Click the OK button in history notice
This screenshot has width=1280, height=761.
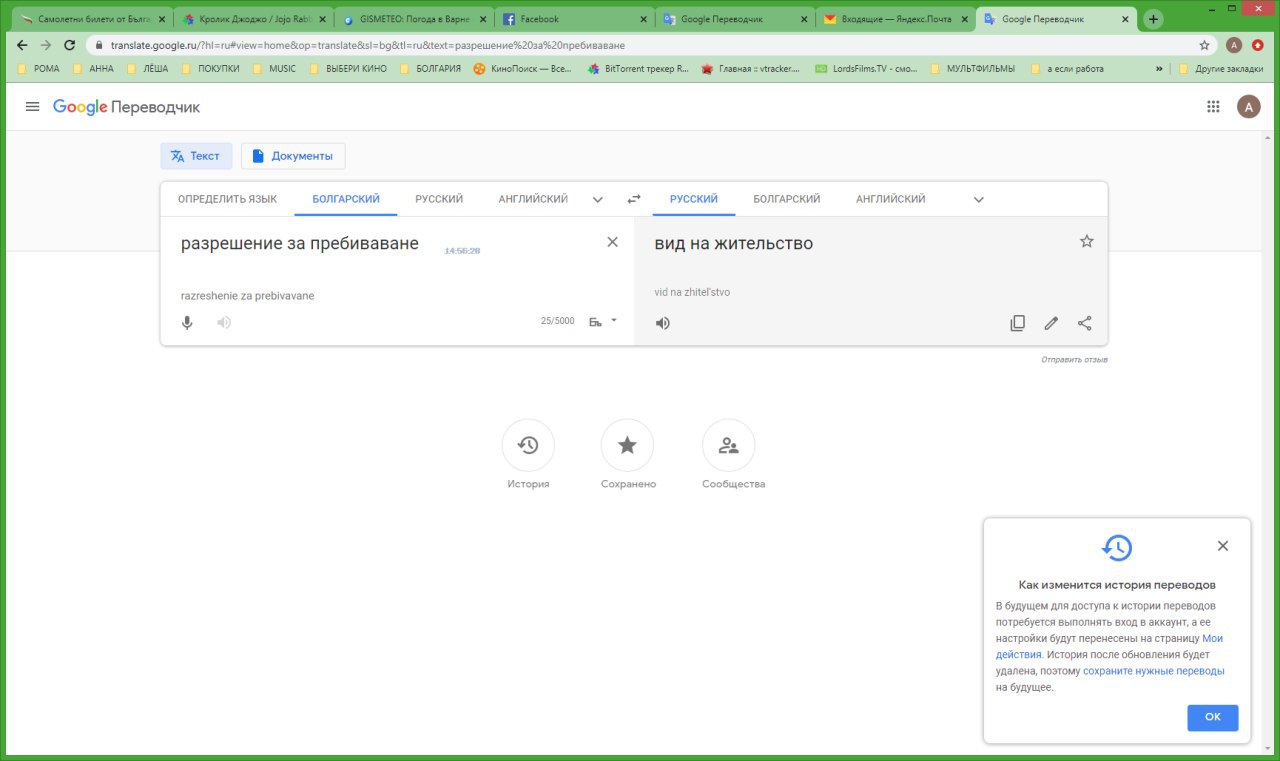pos(1213,717)
